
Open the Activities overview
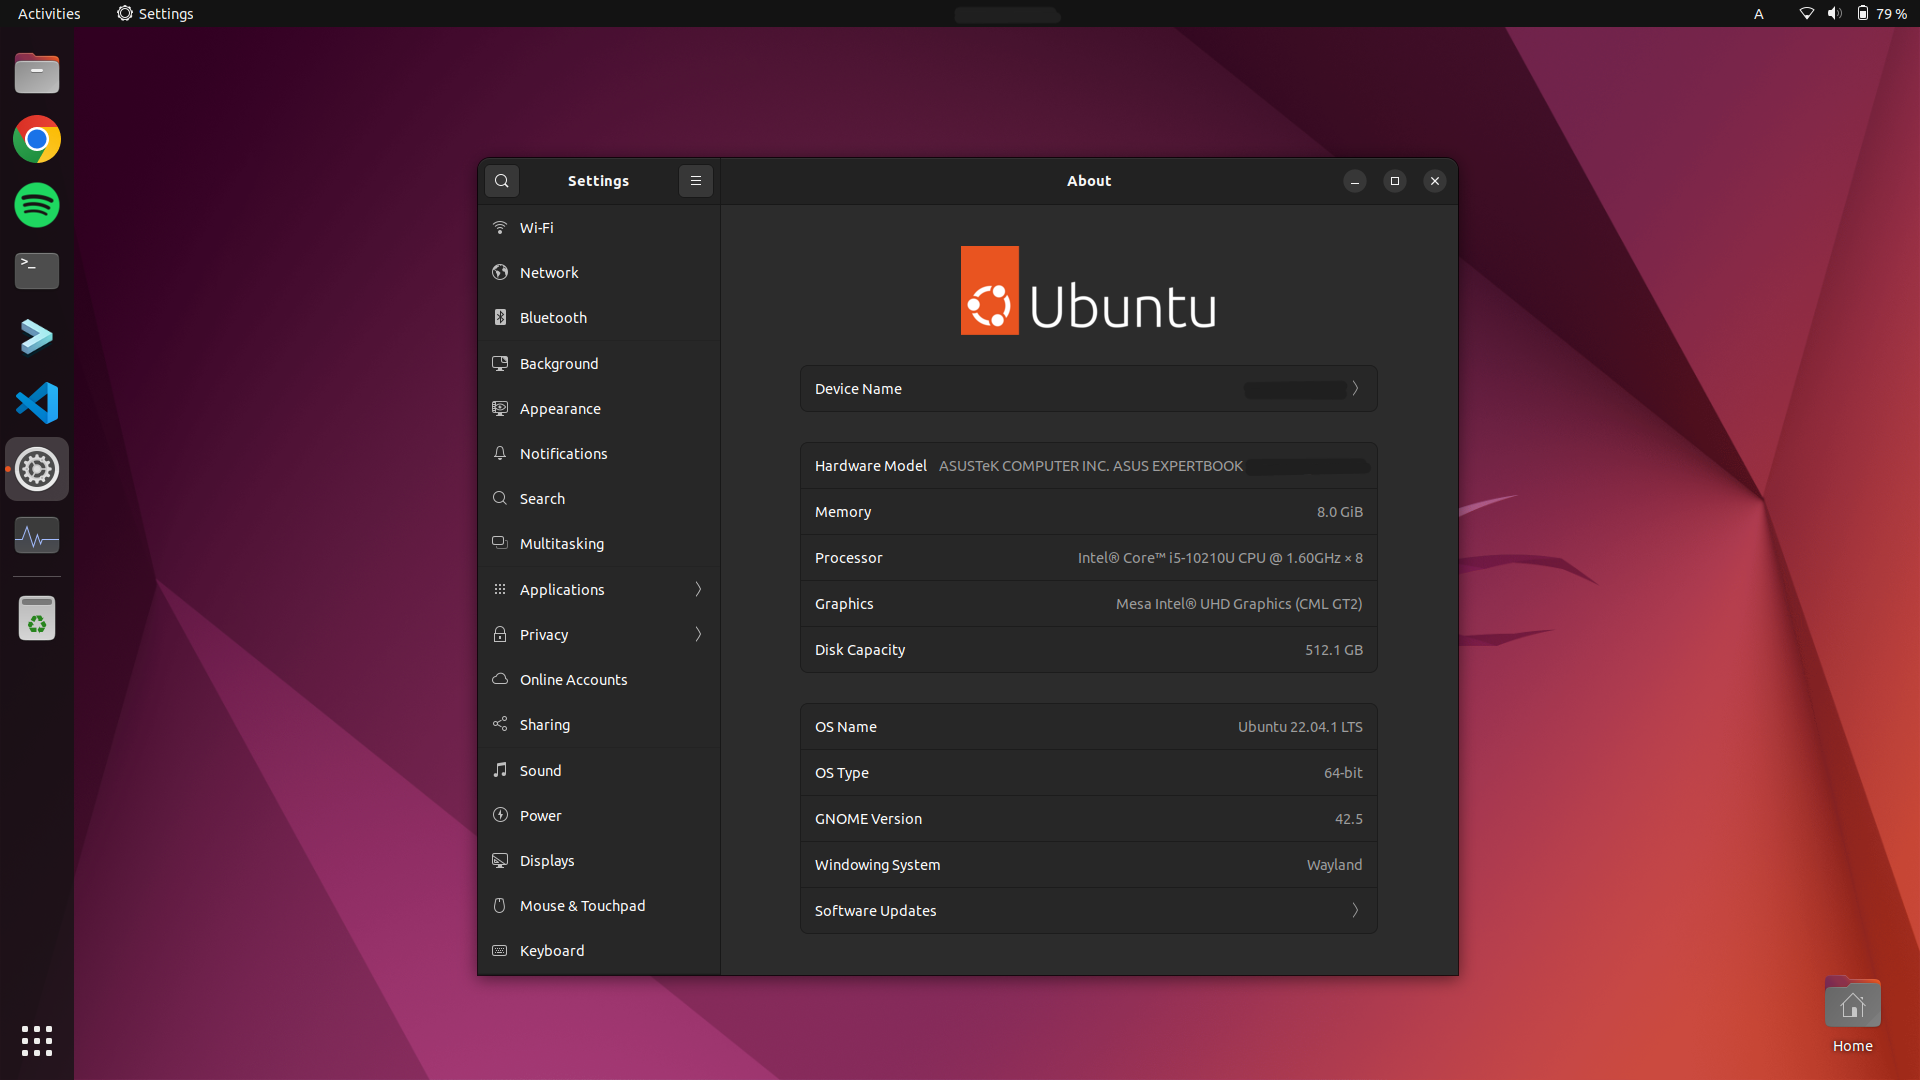(x=47, y=13)
